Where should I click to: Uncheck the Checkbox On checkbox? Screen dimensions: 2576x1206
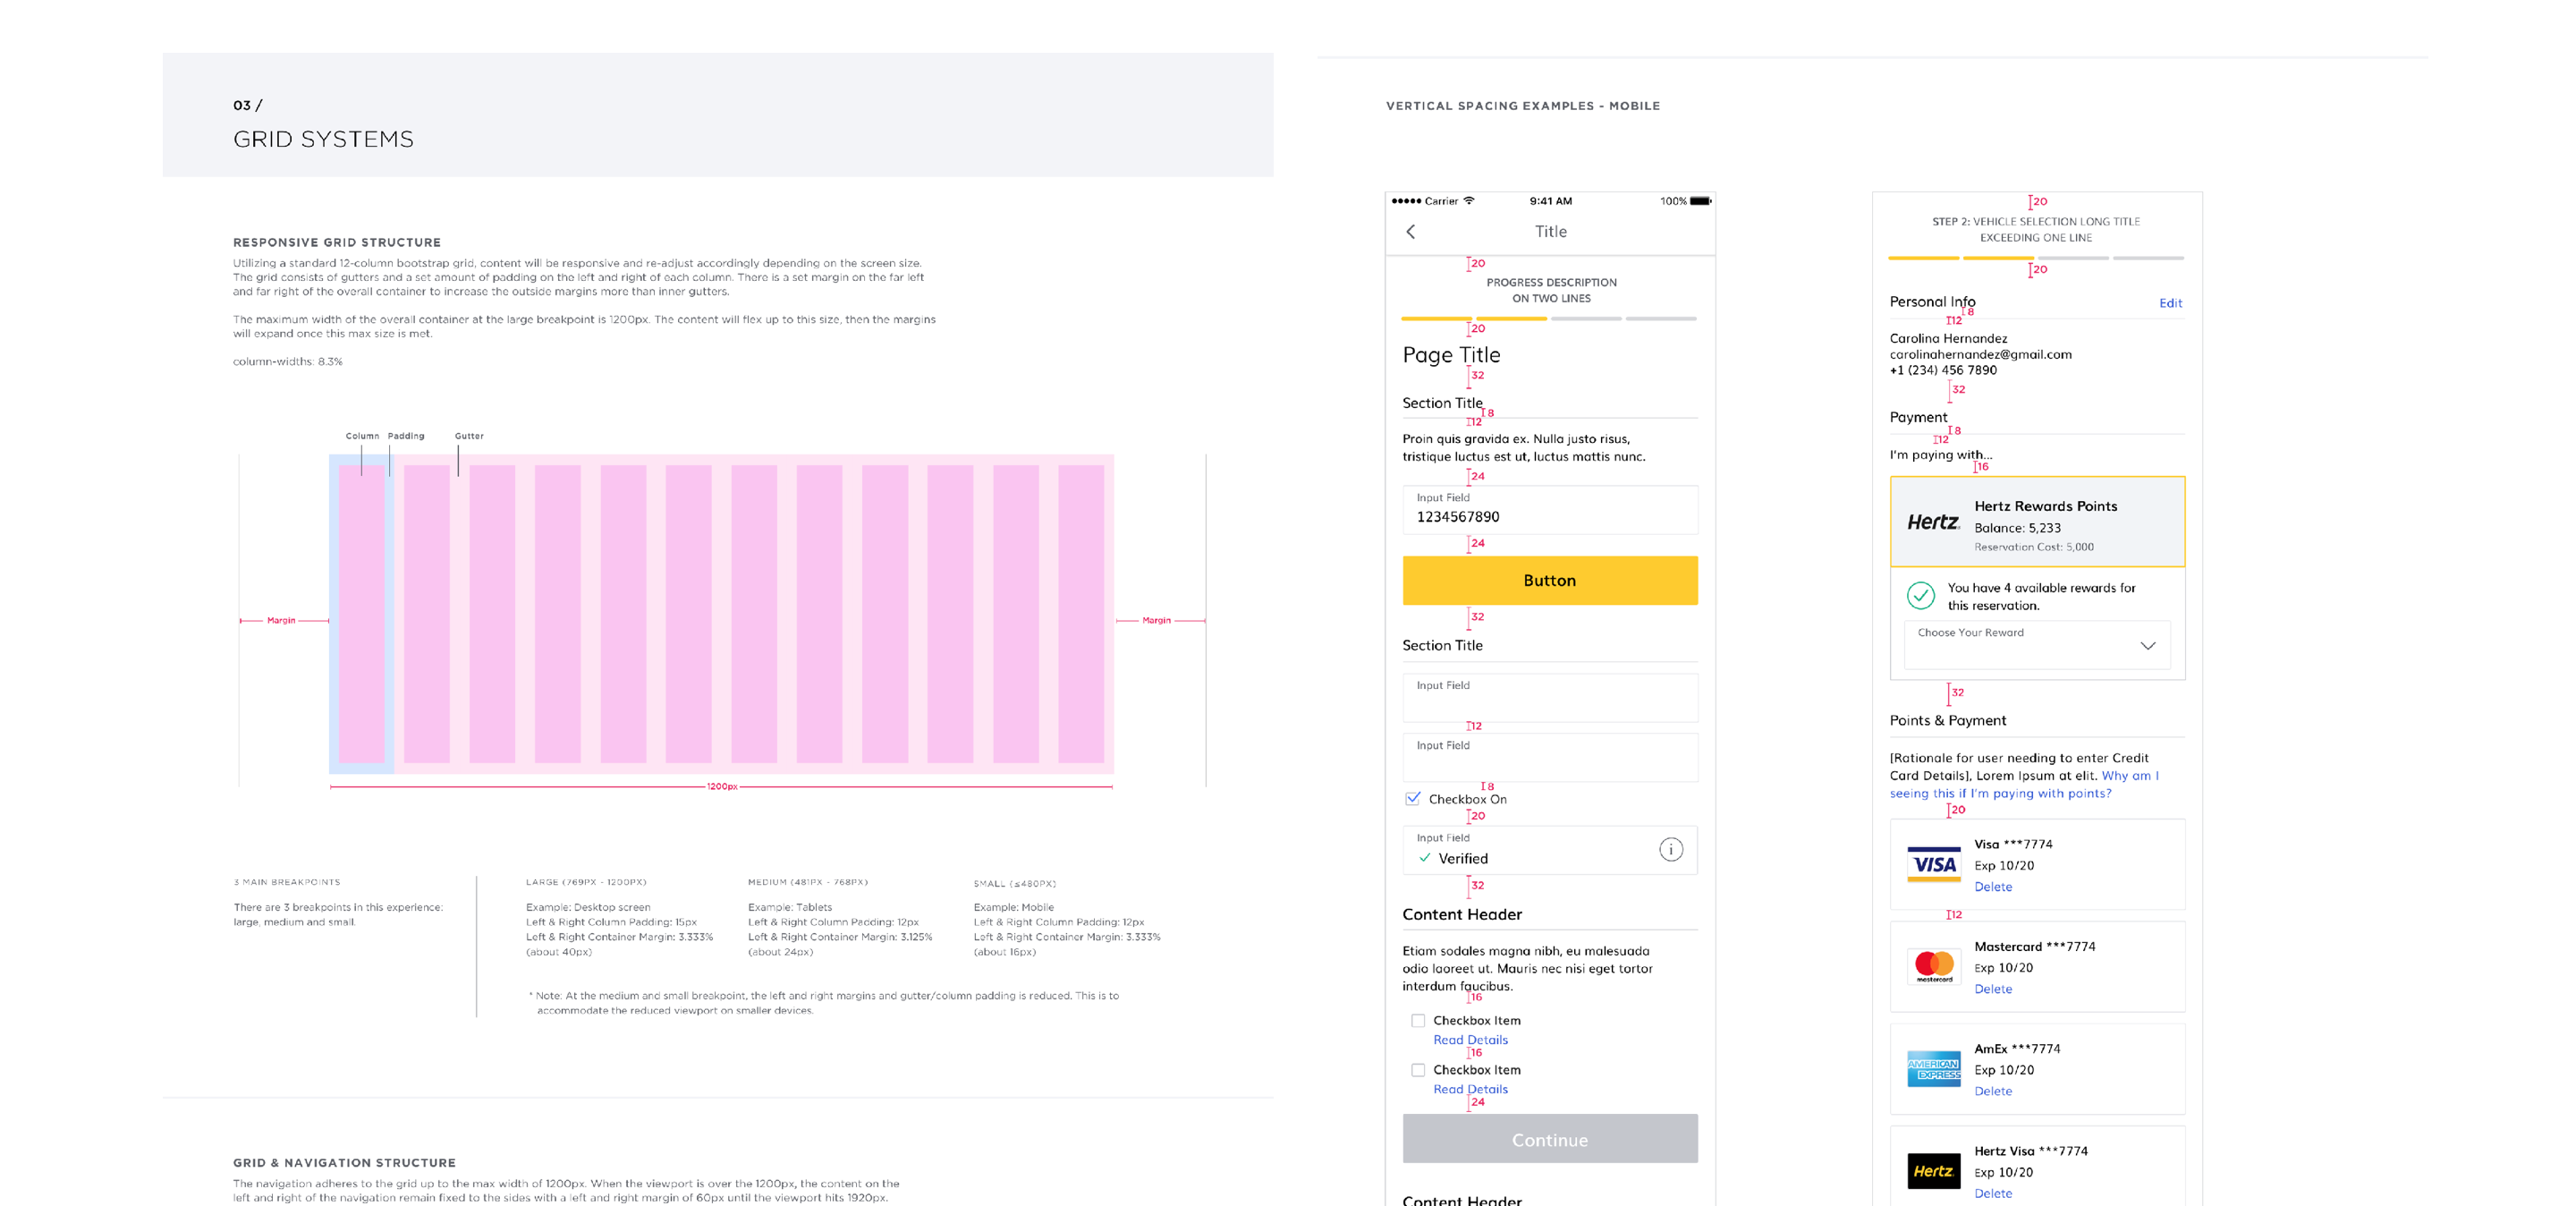(1413, 799)
